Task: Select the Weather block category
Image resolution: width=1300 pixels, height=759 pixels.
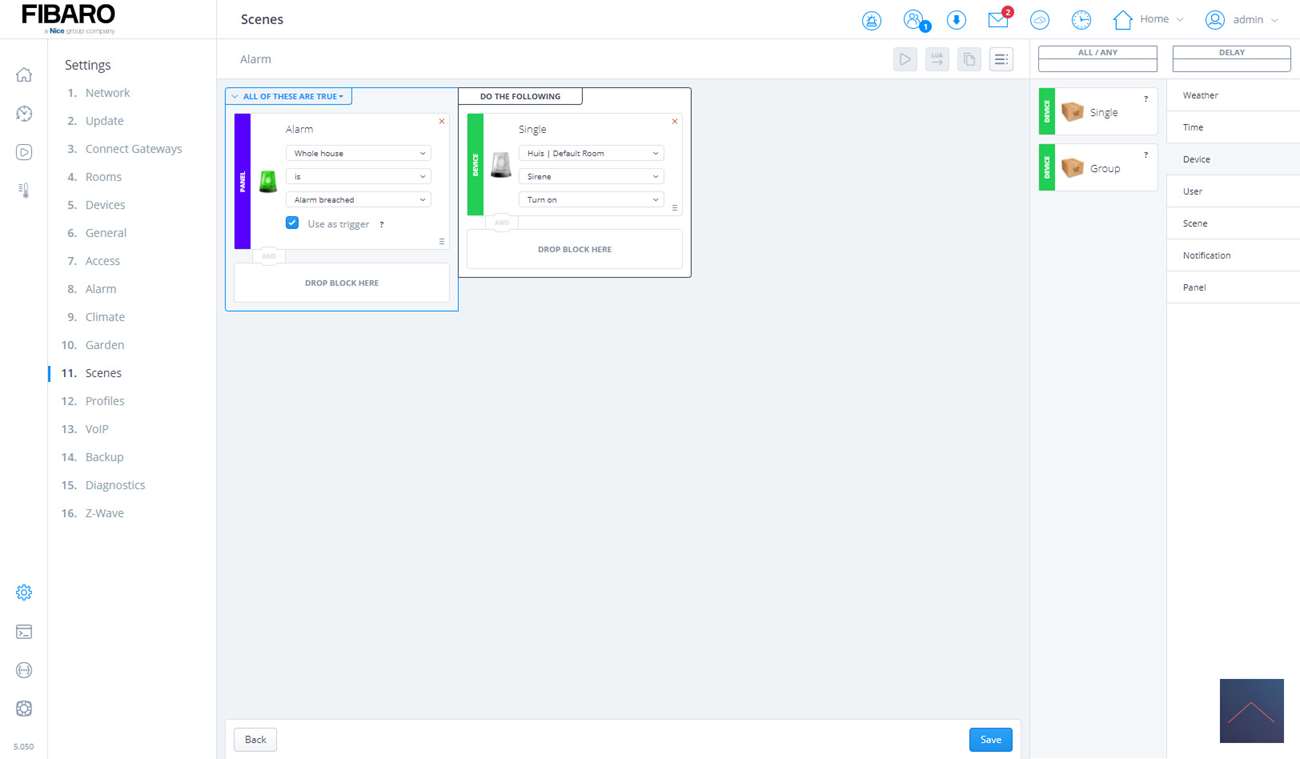Action: [x=1233, y=95]
